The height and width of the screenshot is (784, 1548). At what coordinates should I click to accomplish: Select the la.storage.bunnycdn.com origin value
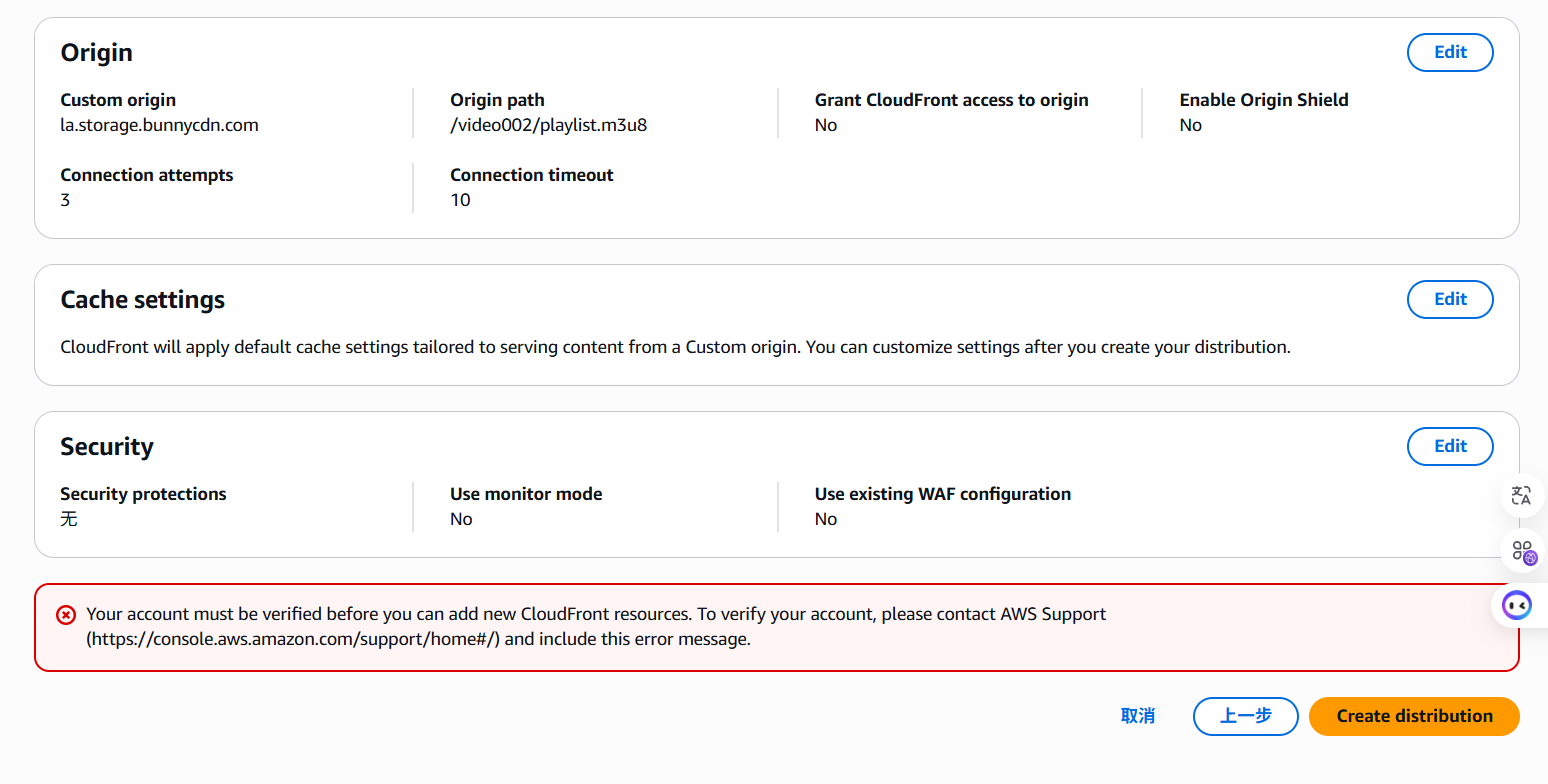(x=160, y=125)
